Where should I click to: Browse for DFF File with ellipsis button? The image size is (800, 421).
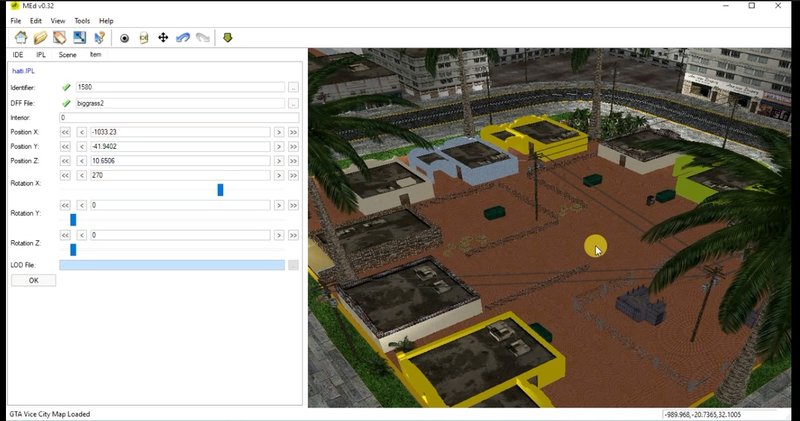tap(293, 103)
